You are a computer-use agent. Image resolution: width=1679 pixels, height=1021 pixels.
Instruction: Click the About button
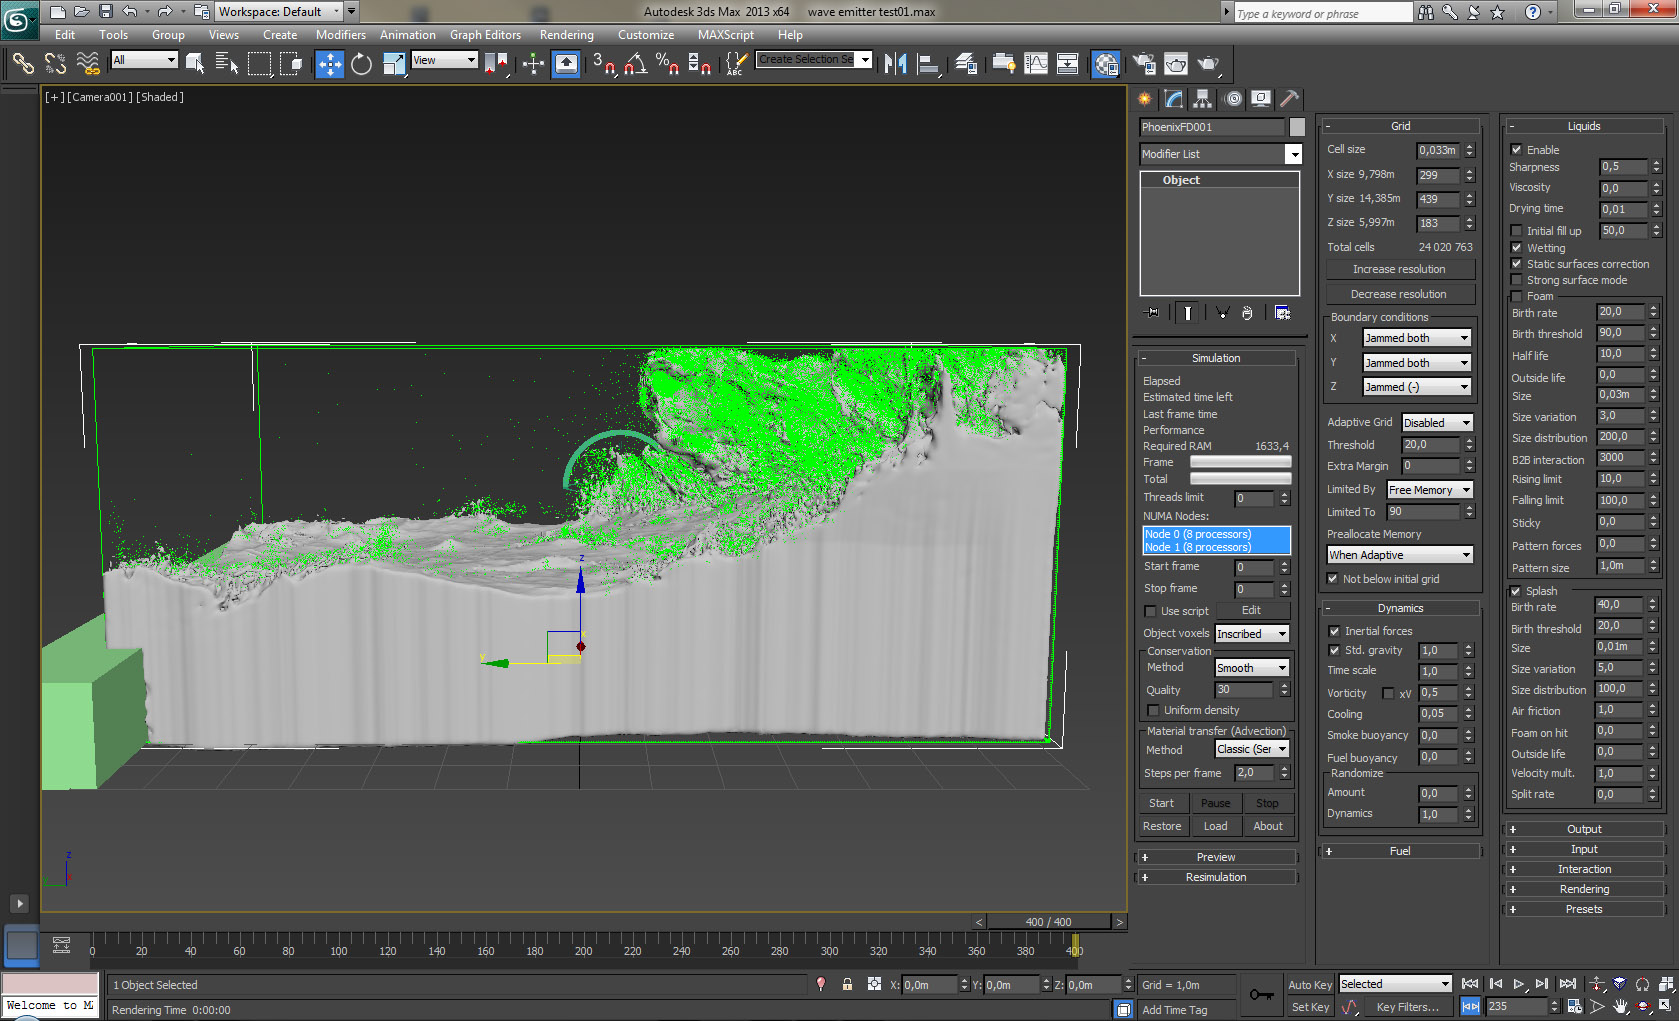1268,826
